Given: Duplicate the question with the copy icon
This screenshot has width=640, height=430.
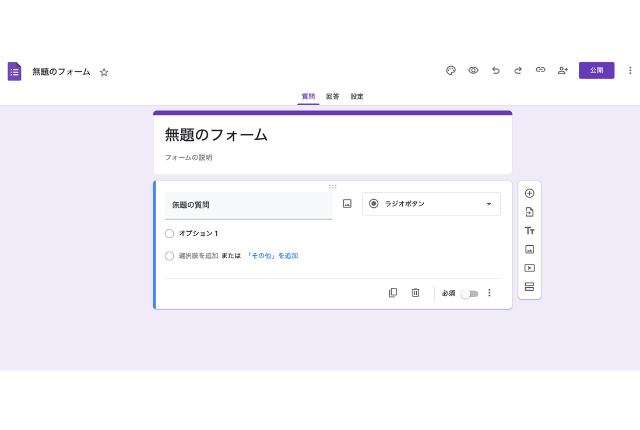Looking at the screenshot, I should tap(393, 293).
